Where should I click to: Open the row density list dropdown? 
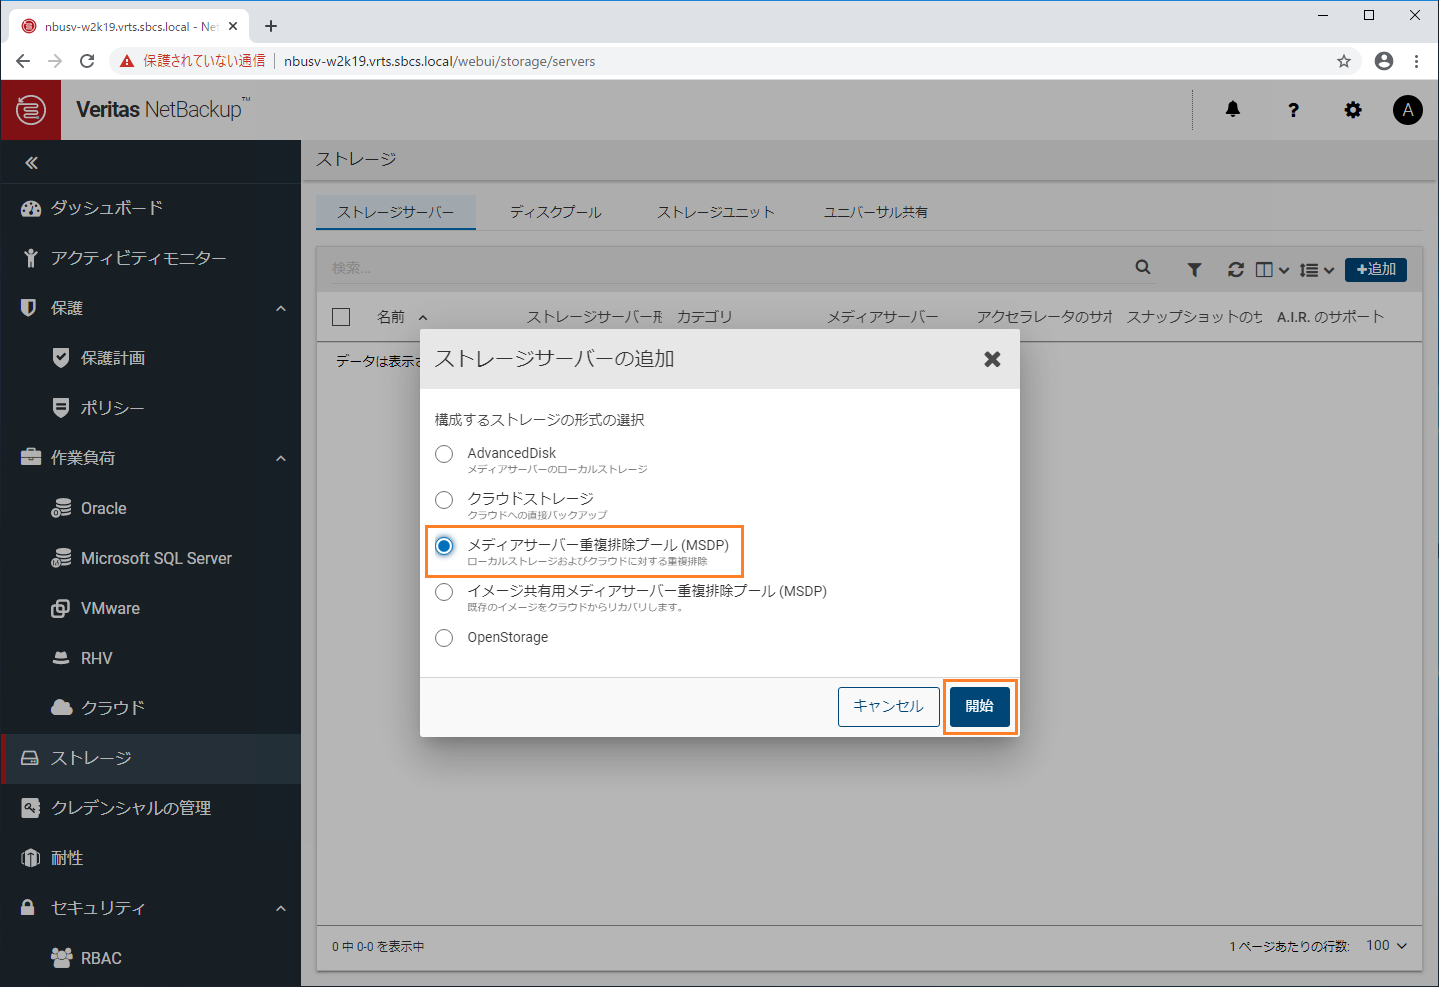(x=1317, y=270)
